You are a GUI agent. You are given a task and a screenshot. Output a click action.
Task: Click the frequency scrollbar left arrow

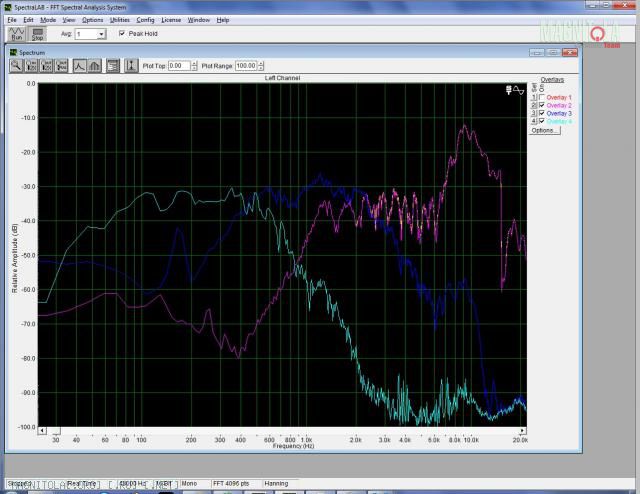tap(42, 431)
